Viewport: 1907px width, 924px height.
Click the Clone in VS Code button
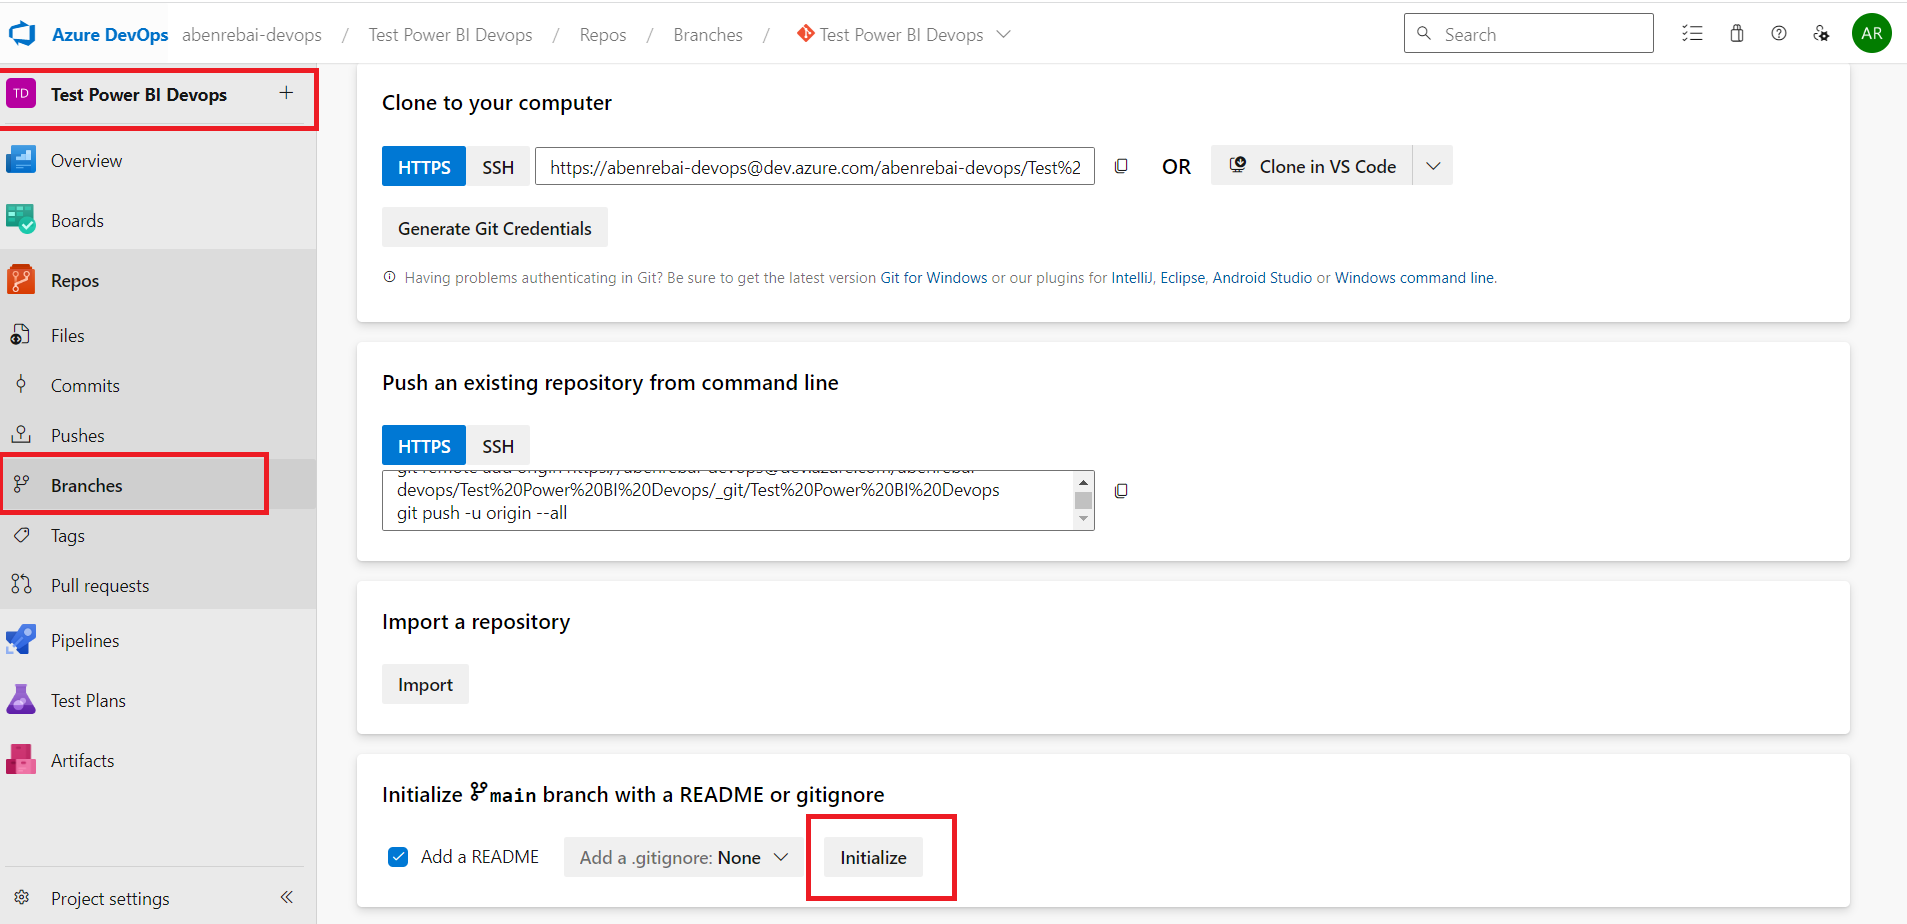[1311, 166]
